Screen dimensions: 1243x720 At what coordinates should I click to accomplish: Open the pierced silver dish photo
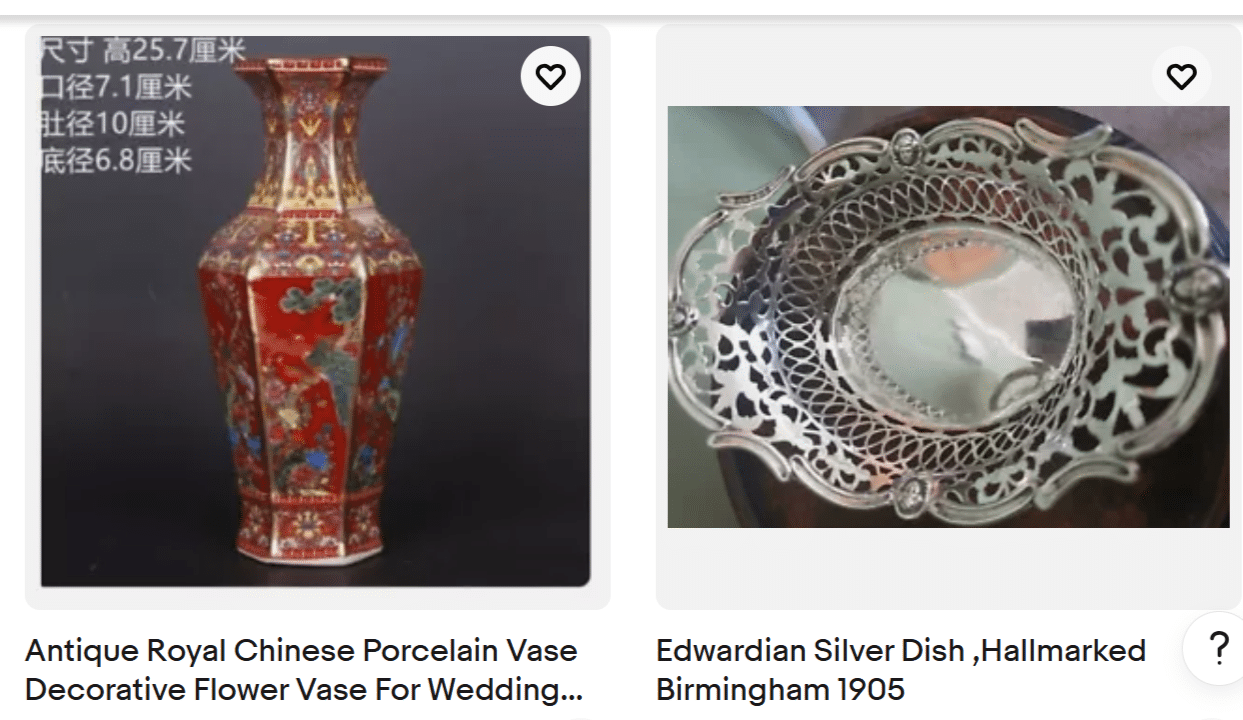pyautogui.click(x=948, y=317)
